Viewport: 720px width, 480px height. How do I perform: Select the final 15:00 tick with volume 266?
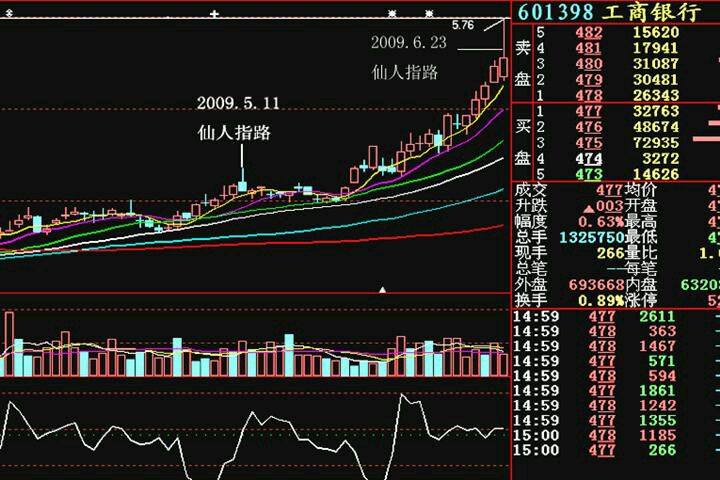[x=616, y=450]
